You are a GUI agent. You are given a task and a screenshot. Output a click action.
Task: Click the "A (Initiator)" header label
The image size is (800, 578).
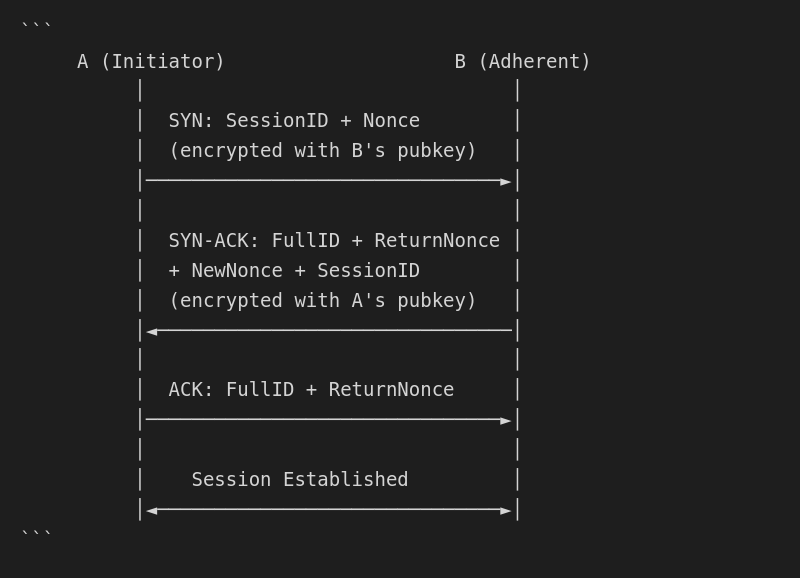pyautogui.click(x=151, y=62)
